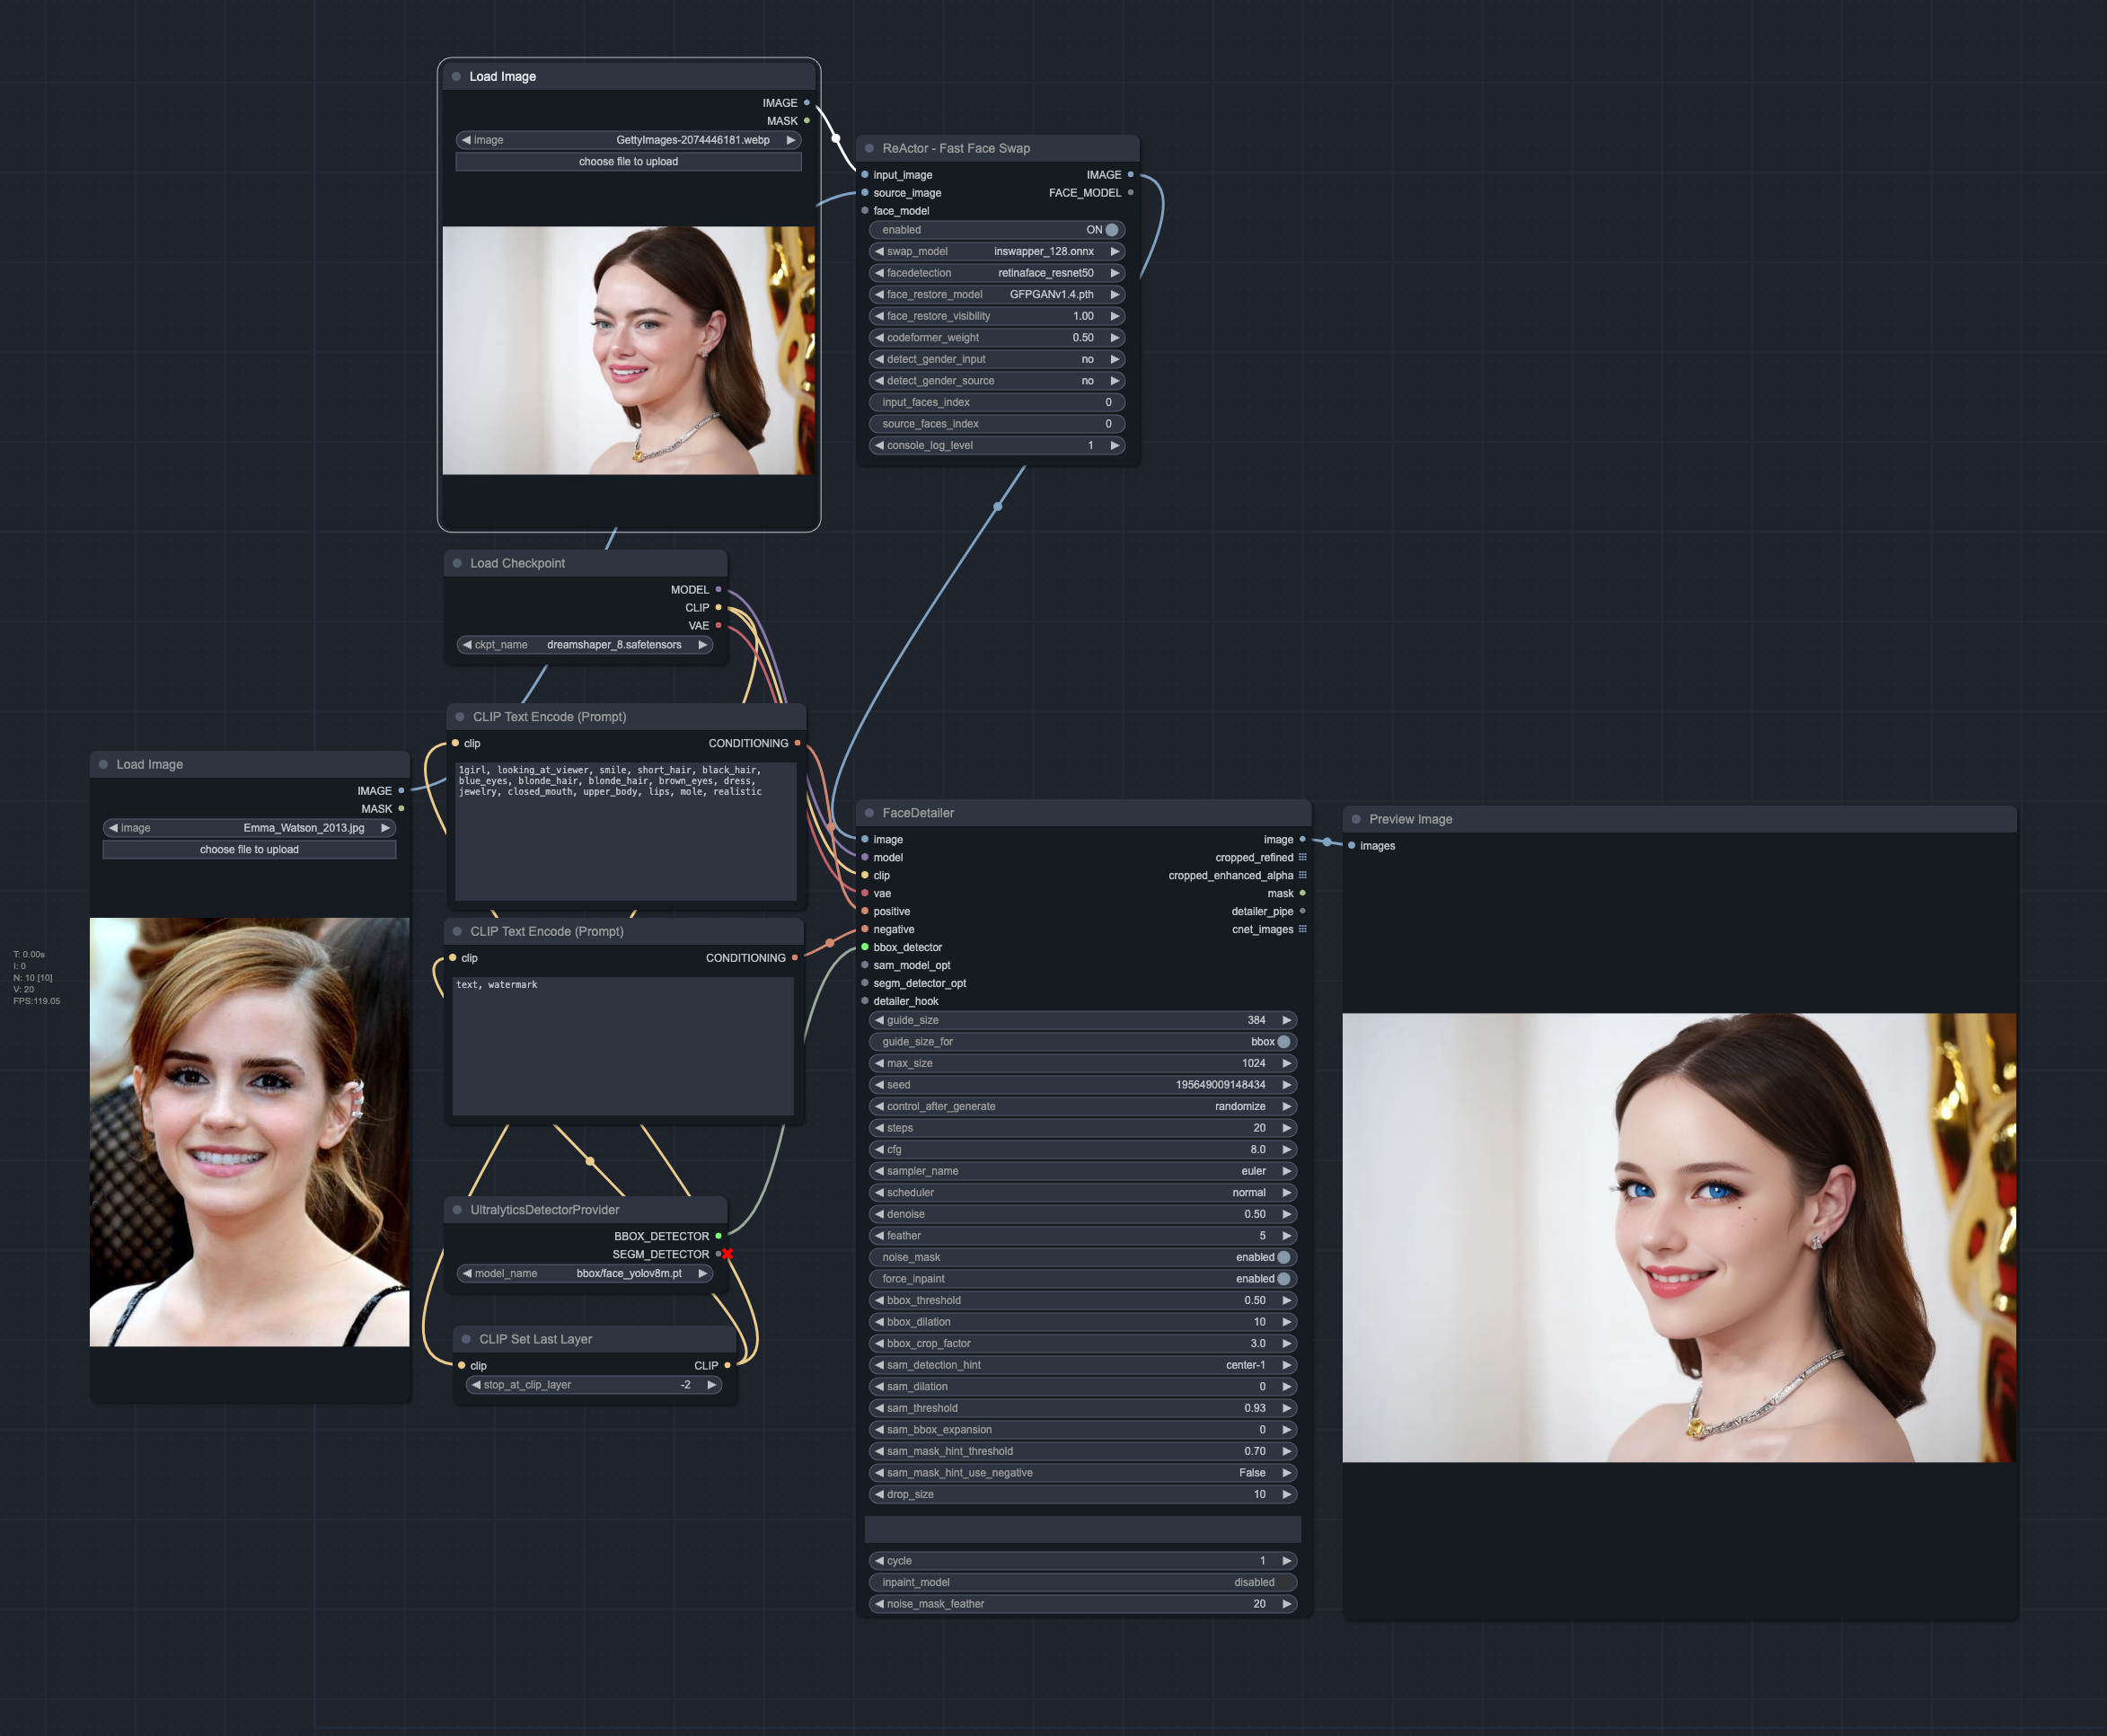Viewport: 2107px width, 1736px height.
Task: Increase the denoise value with right arrow
Action: pyautogui.click(x=1287, y=1214)
